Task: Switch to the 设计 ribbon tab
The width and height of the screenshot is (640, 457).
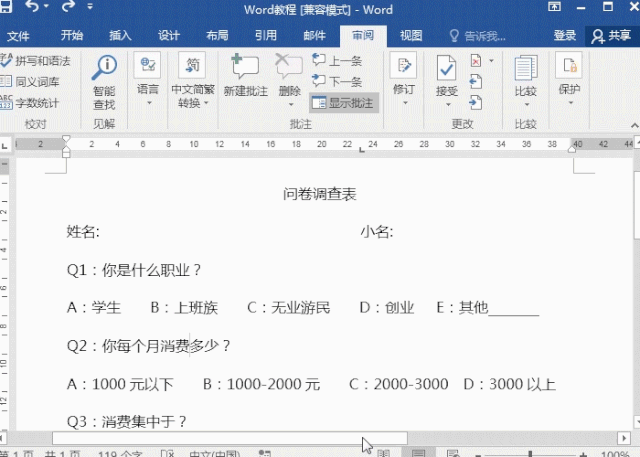Action: click(x=169, y=35)
